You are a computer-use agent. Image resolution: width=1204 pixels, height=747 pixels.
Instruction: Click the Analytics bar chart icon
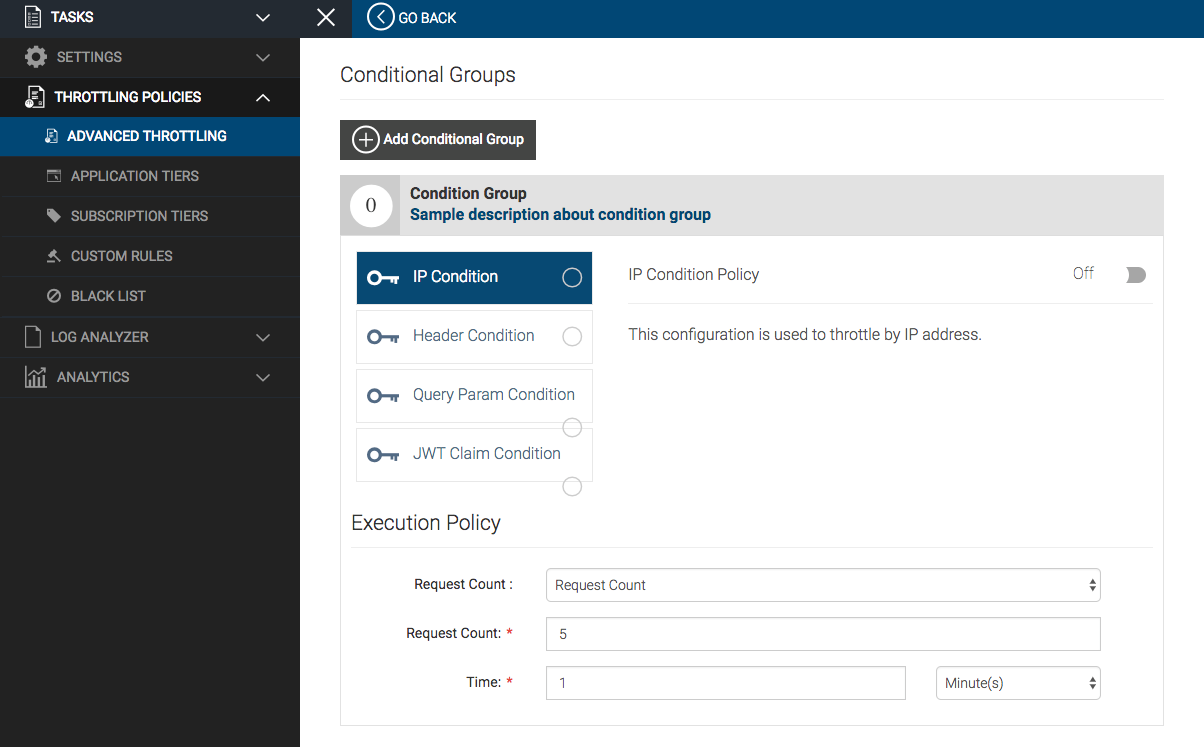click(37, 377)
